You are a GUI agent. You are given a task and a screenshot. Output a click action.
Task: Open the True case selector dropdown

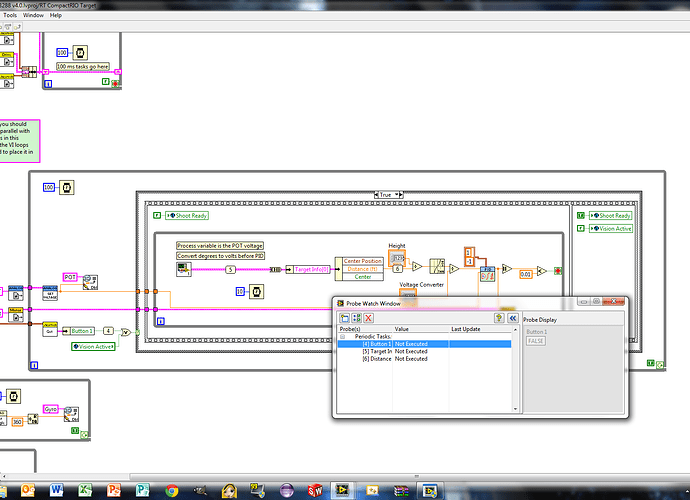(x=397, y=195)
